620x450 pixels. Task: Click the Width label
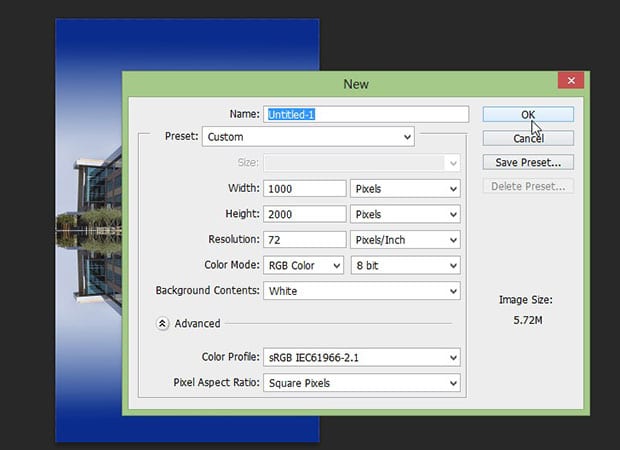pos(244,188)
